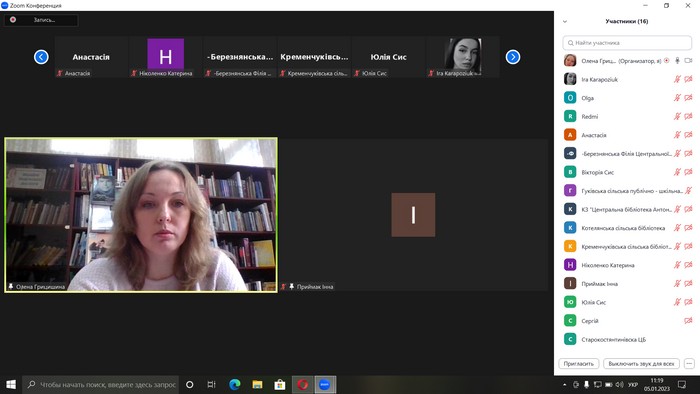Viewport: 700px width, 394px height.
Task: Click Приймак Інна muted microphone icon in list
Action: coord(677,283)
